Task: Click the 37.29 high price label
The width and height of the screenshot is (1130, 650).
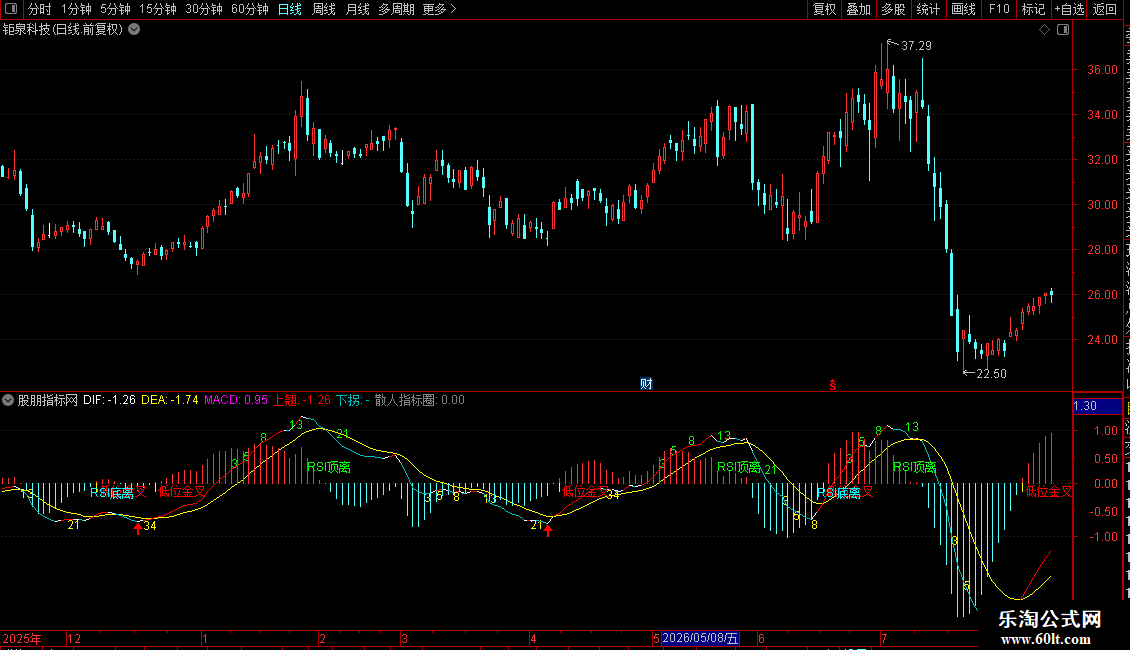Action: click(x=916, y=45)
